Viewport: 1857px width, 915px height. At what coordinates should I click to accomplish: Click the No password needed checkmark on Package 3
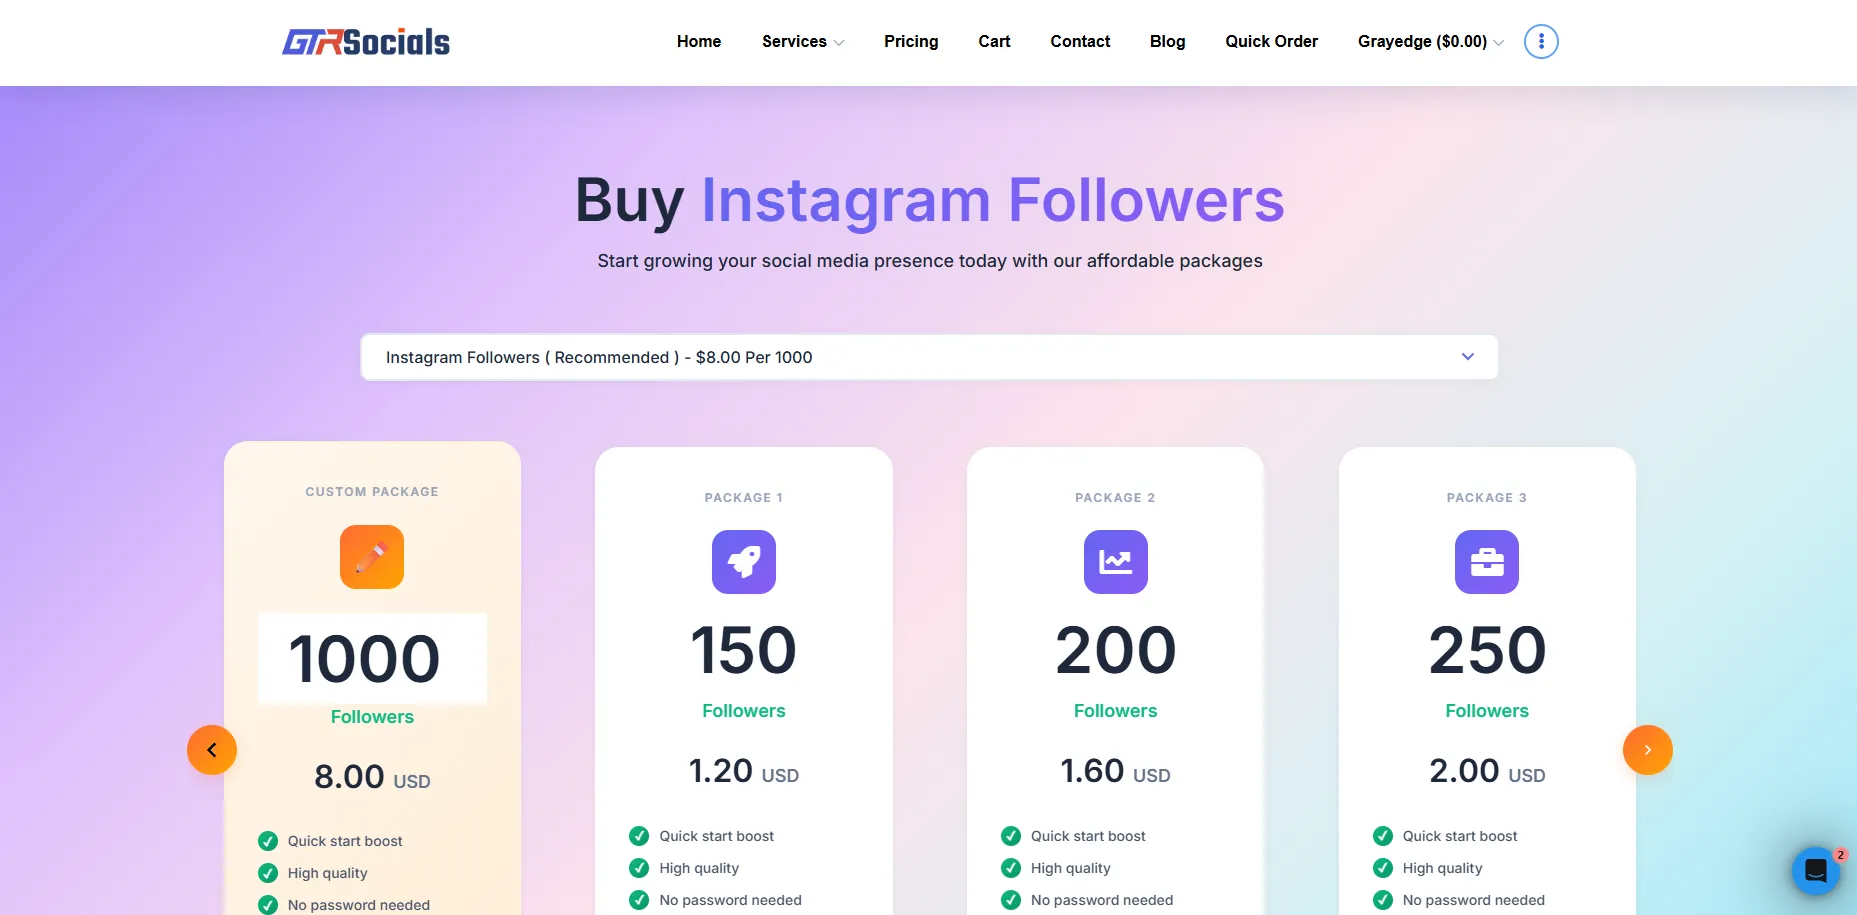point(1383,900)
